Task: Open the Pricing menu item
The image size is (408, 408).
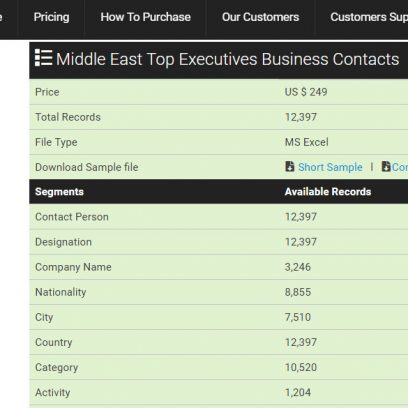Action: [x=51, y=17]
